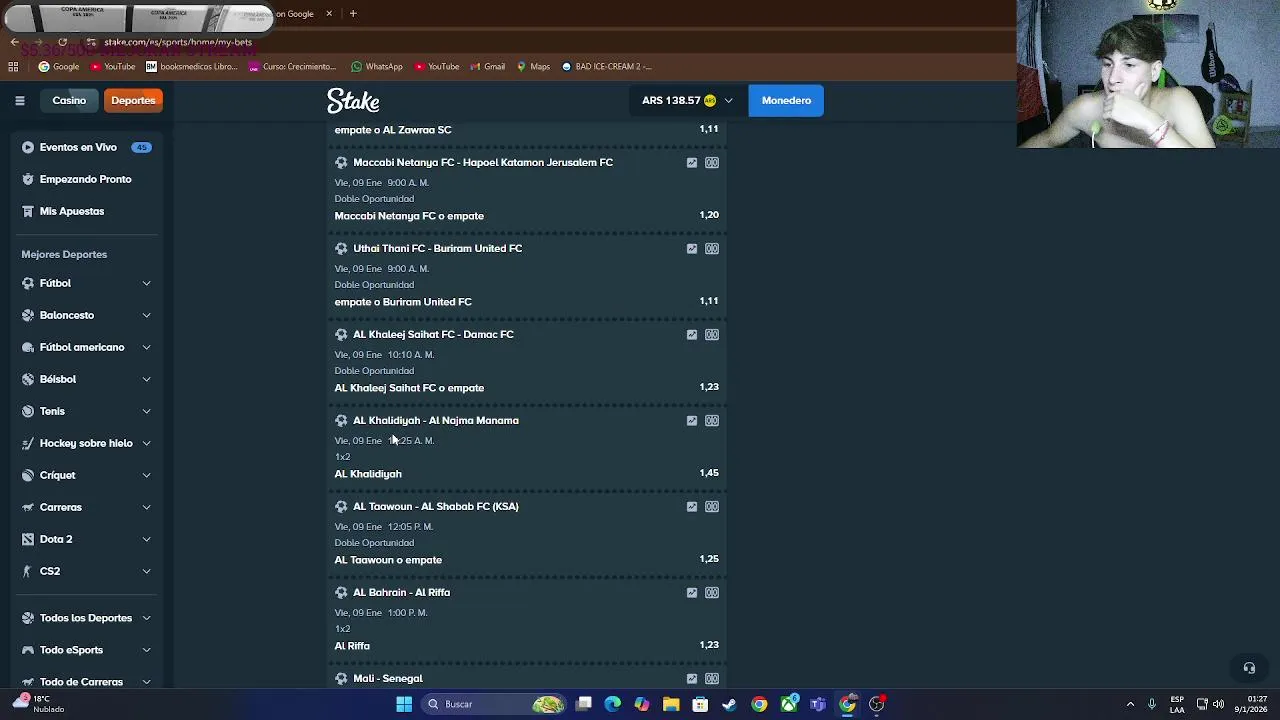Open bet slip icon for Mali - Senegal
This screenshot has width=1280, height=720.
[x=712, y=678]
